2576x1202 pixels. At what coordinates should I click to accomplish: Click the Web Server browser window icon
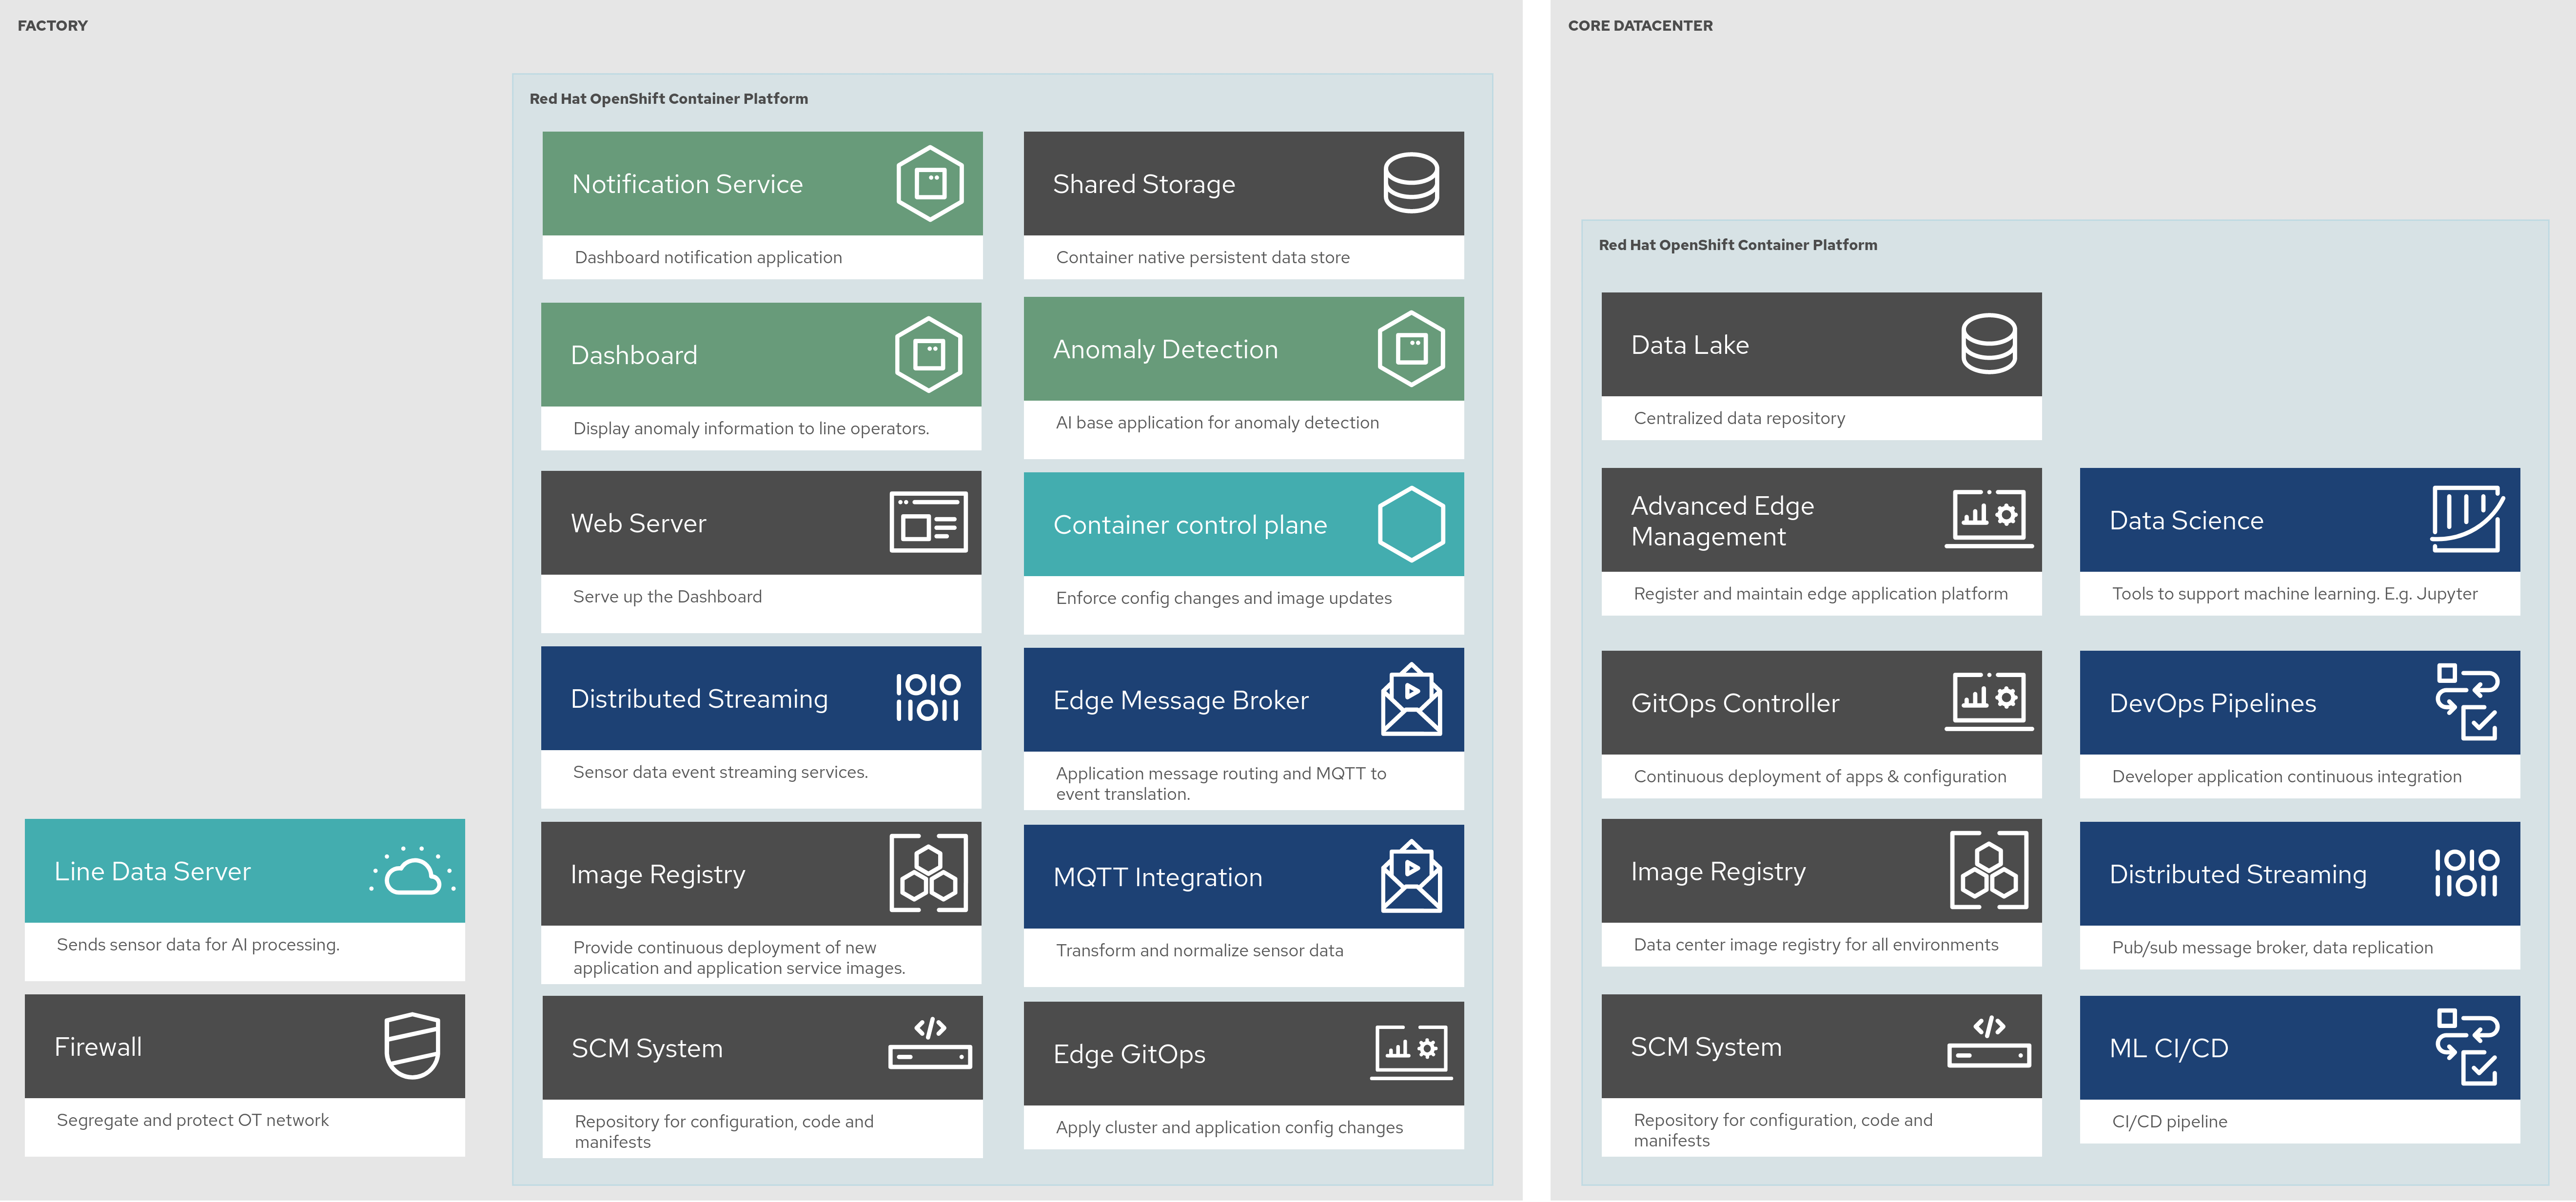click(928, 522)
